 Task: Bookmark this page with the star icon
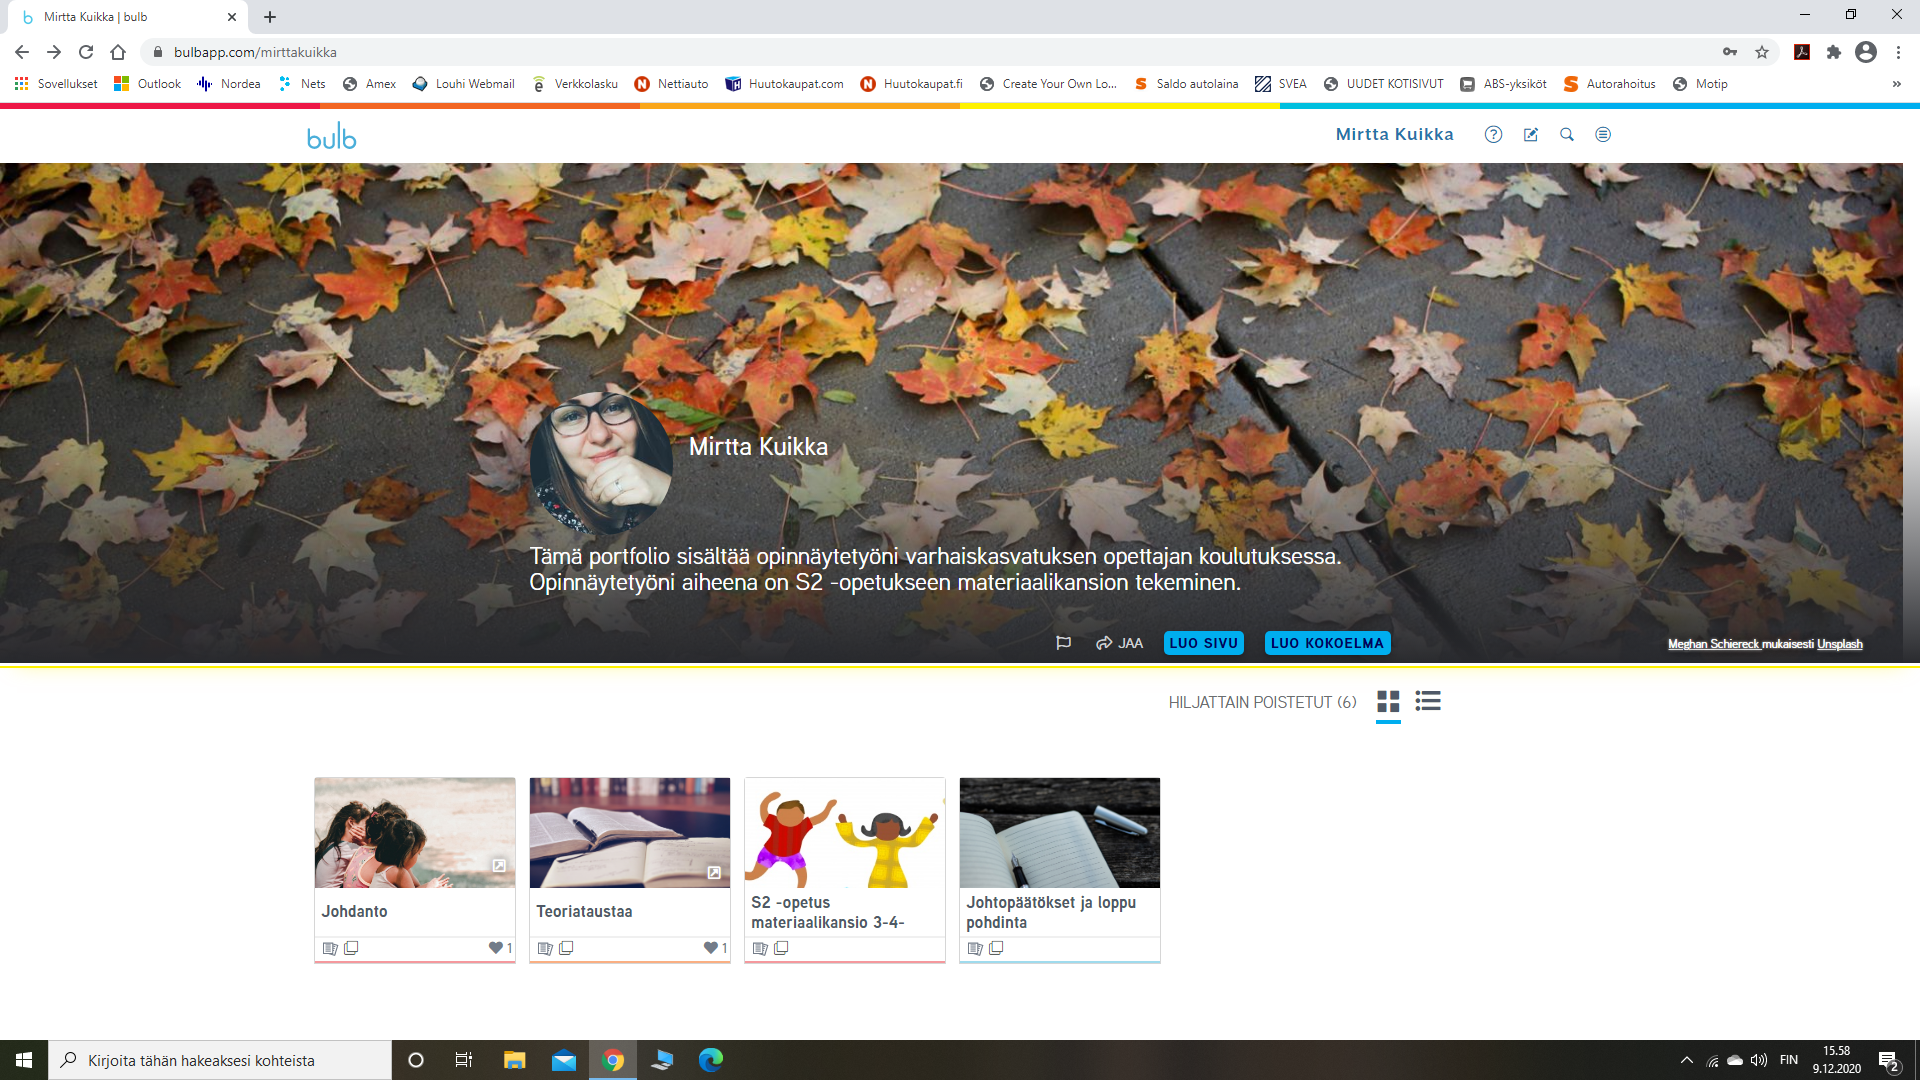1762,52
